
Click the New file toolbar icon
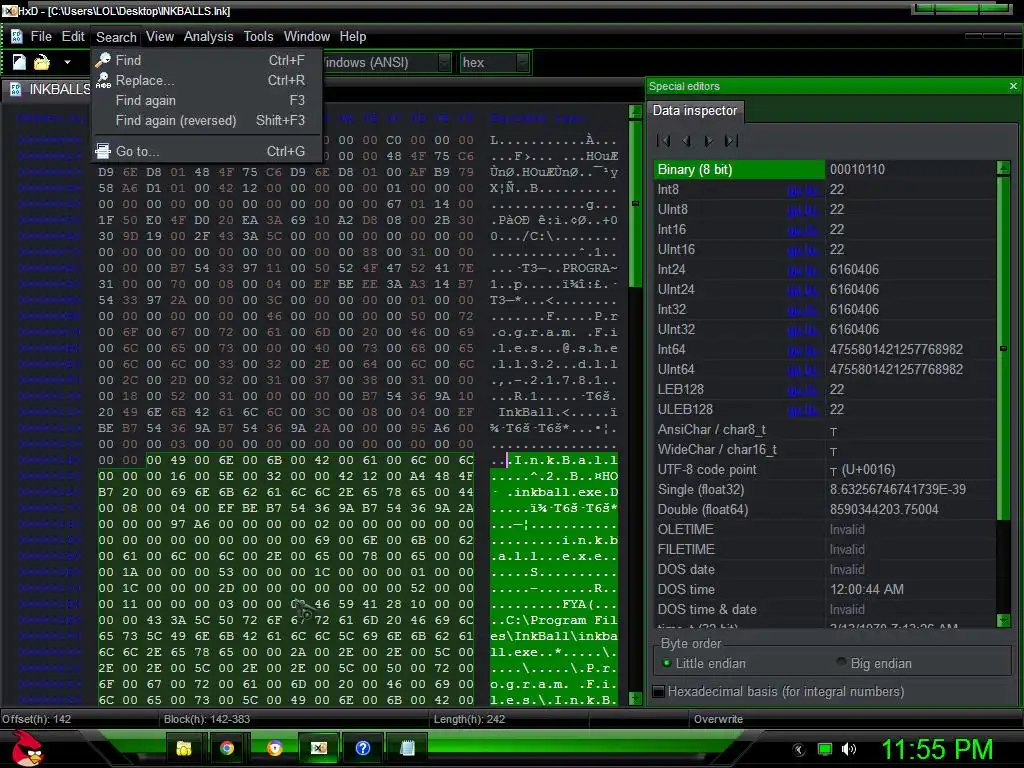[x=19, y=62]
